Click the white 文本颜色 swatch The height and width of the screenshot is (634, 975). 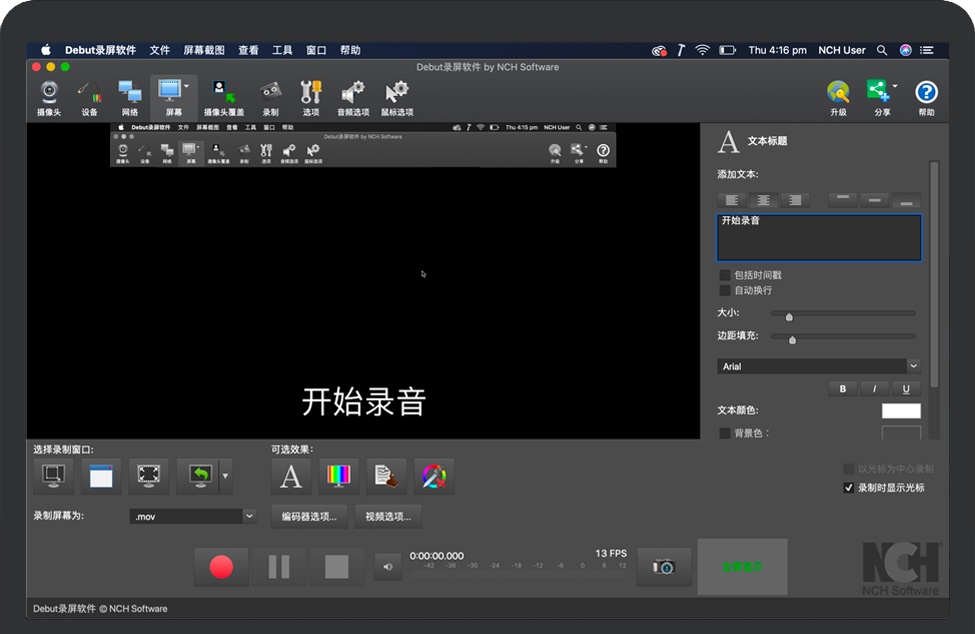(x=900, y=411)
